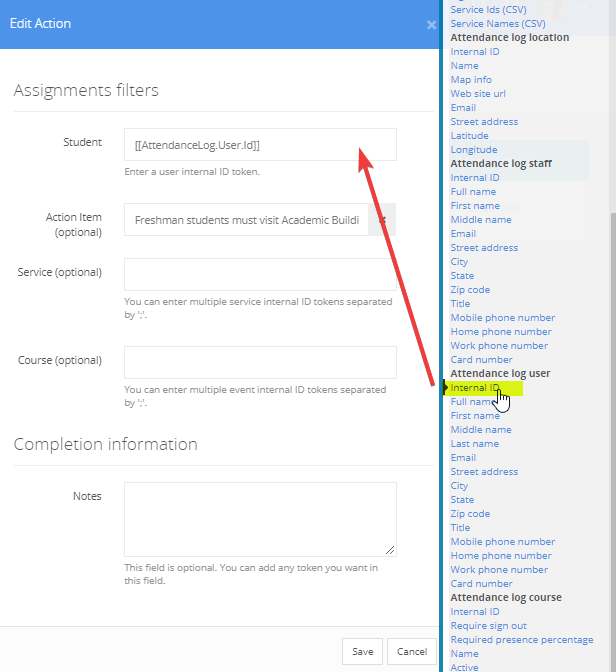Viewport: 616px width, 672px height.
Task: Select Full name under Attendance log staff
Action: [x=473, y=192]
